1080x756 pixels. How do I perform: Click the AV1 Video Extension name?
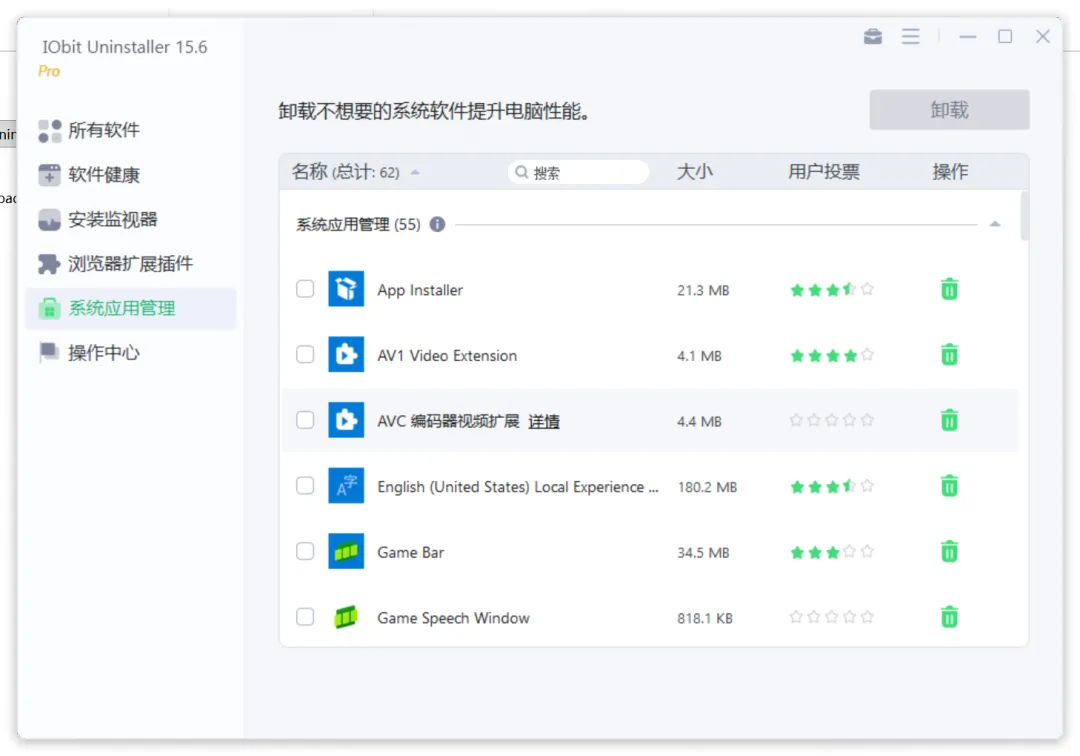[447, 356]
